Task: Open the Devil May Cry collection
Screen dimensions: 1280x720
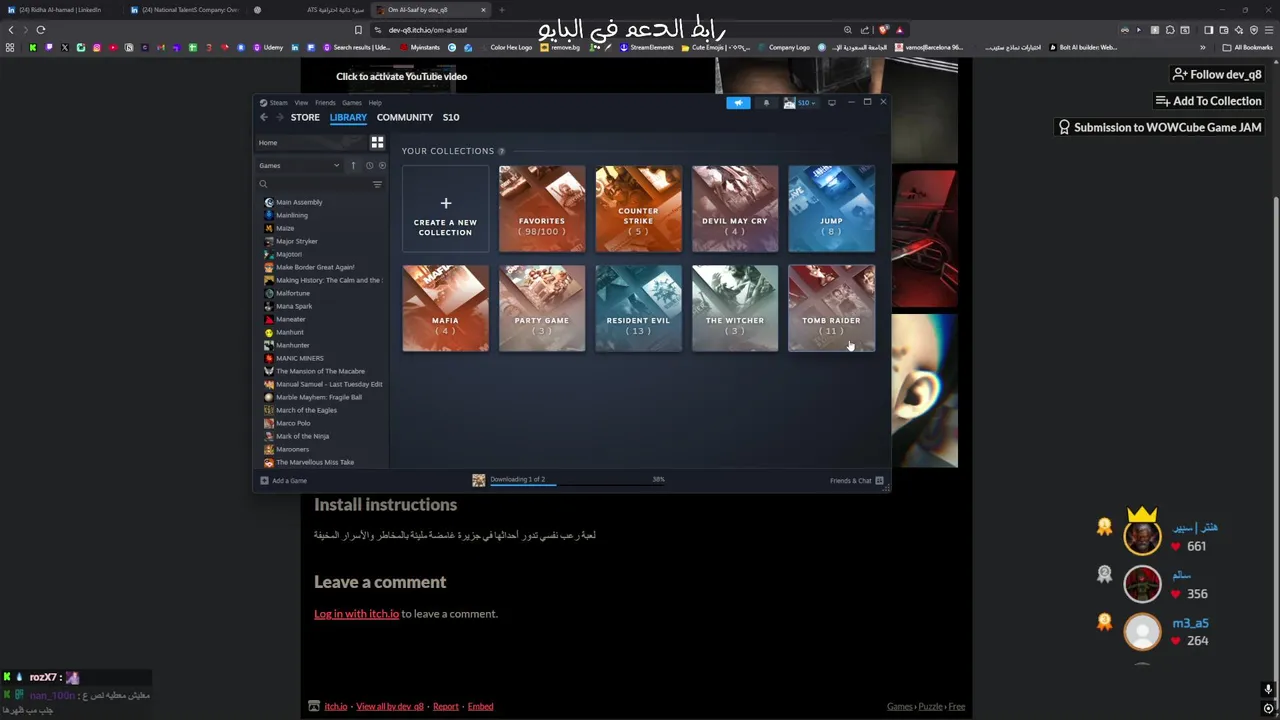Action: (x=735, y=209)
